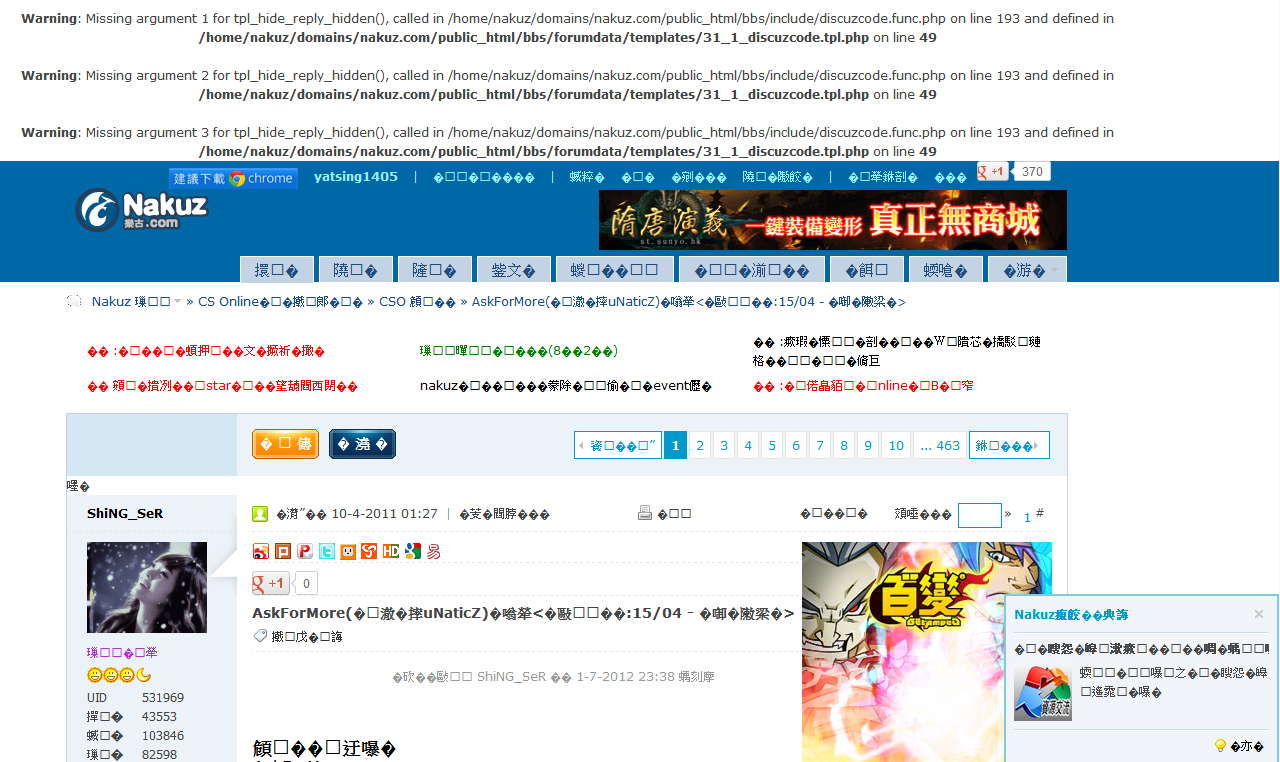Open the CSO breadcrumb link
This screenshot has width=1280, height=762.
pos(417,301)
